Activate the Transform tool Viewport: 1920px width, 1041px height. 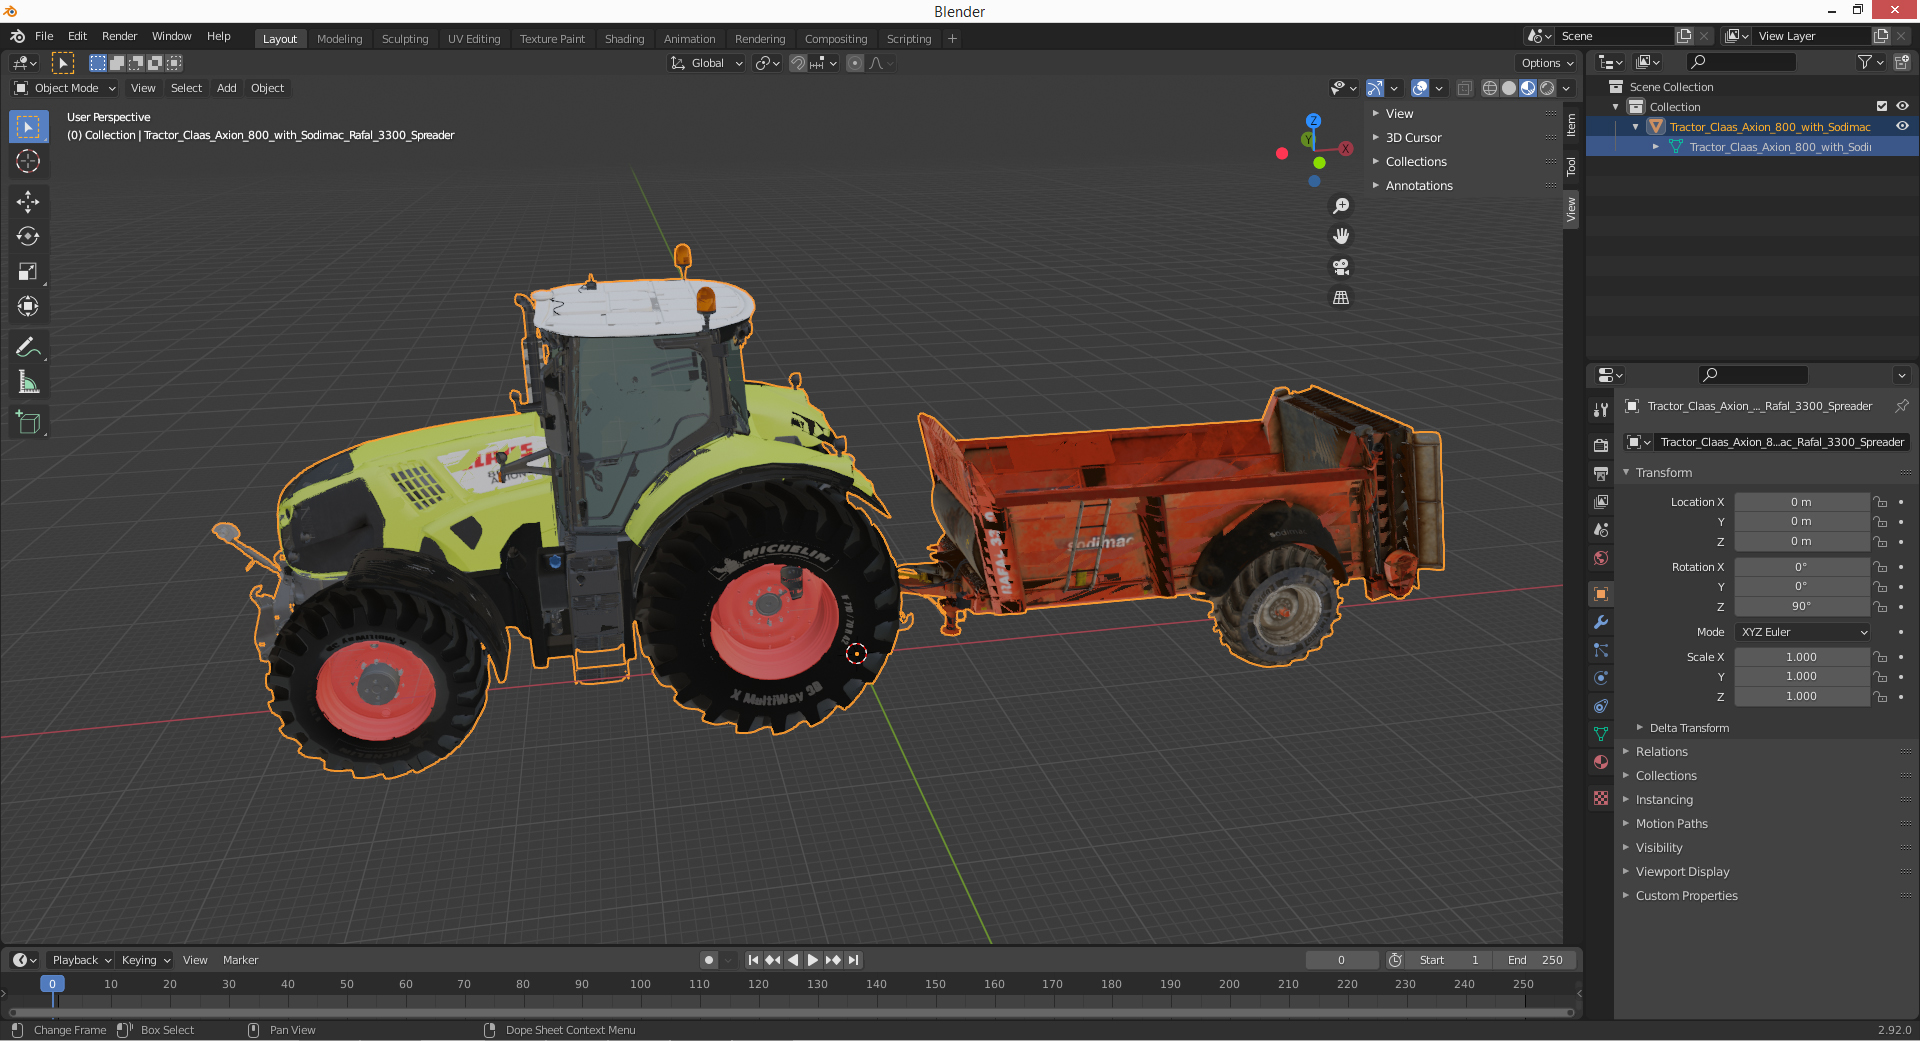(28, 307)
